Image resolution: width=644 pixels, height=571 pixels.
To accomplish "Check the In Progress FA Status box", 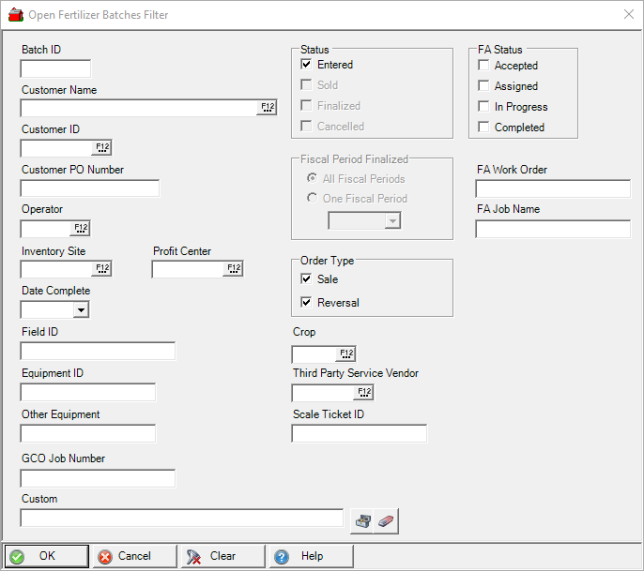I will click(x=484, y=107).
